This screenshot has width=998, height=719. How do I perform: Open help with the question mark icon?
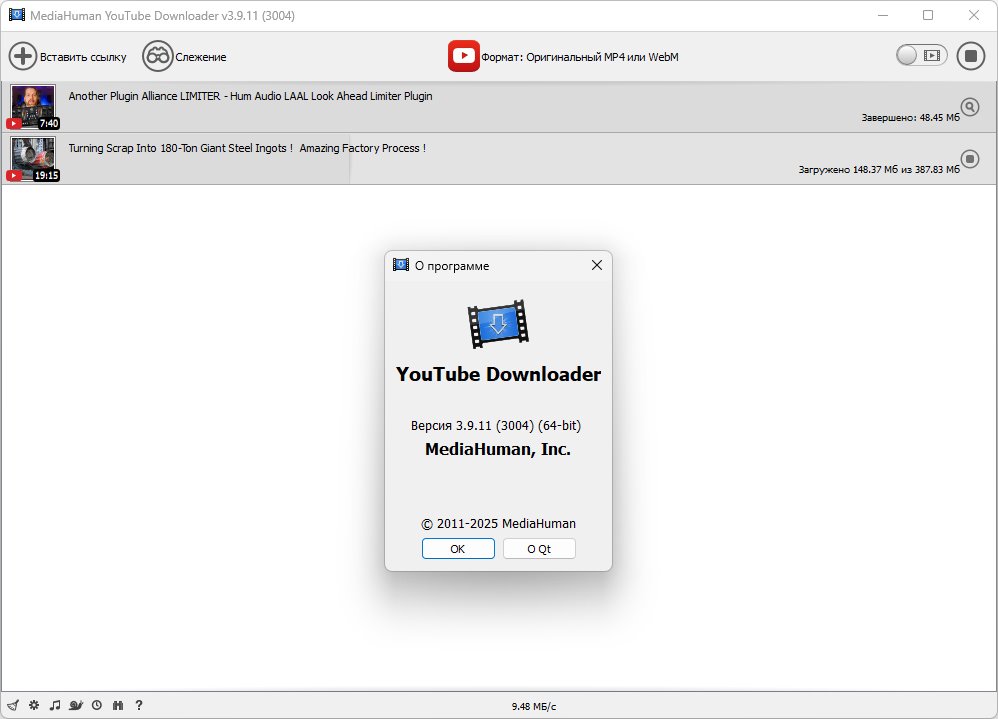coord(139,705)
